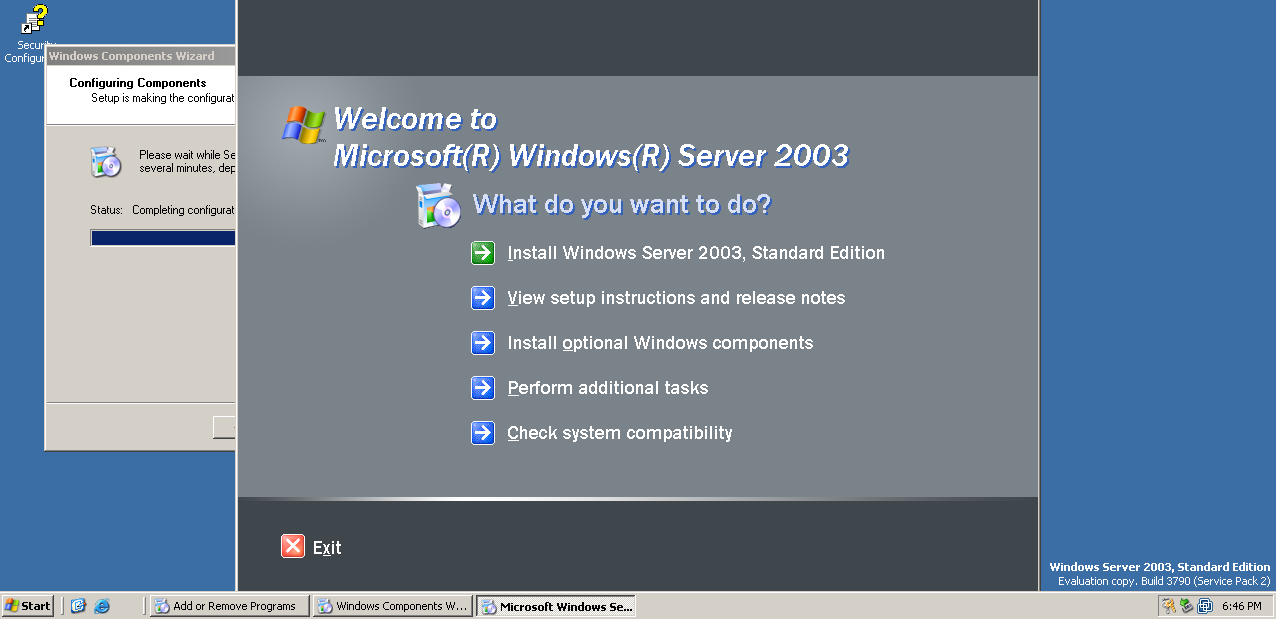Click the What do you want to do? heading
The image size is (1276, 619).
click(x=622, y=205)
